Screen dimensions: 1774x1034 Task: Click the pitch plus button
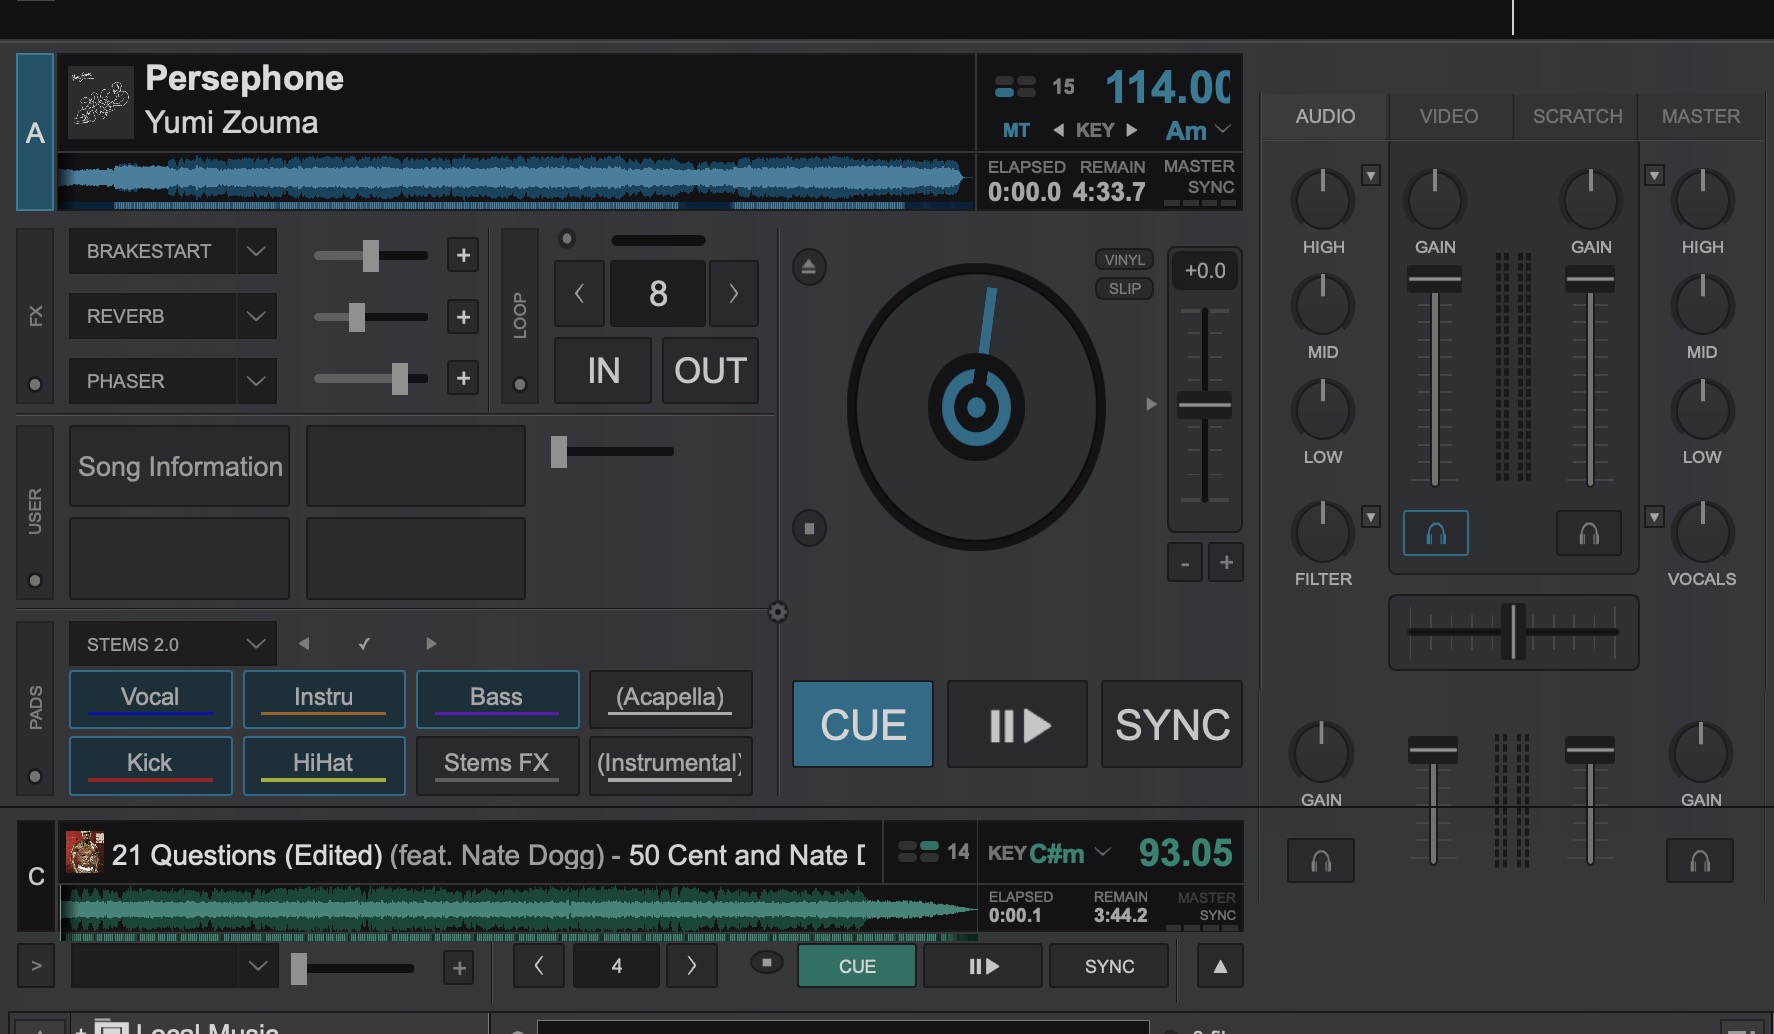1226,563
